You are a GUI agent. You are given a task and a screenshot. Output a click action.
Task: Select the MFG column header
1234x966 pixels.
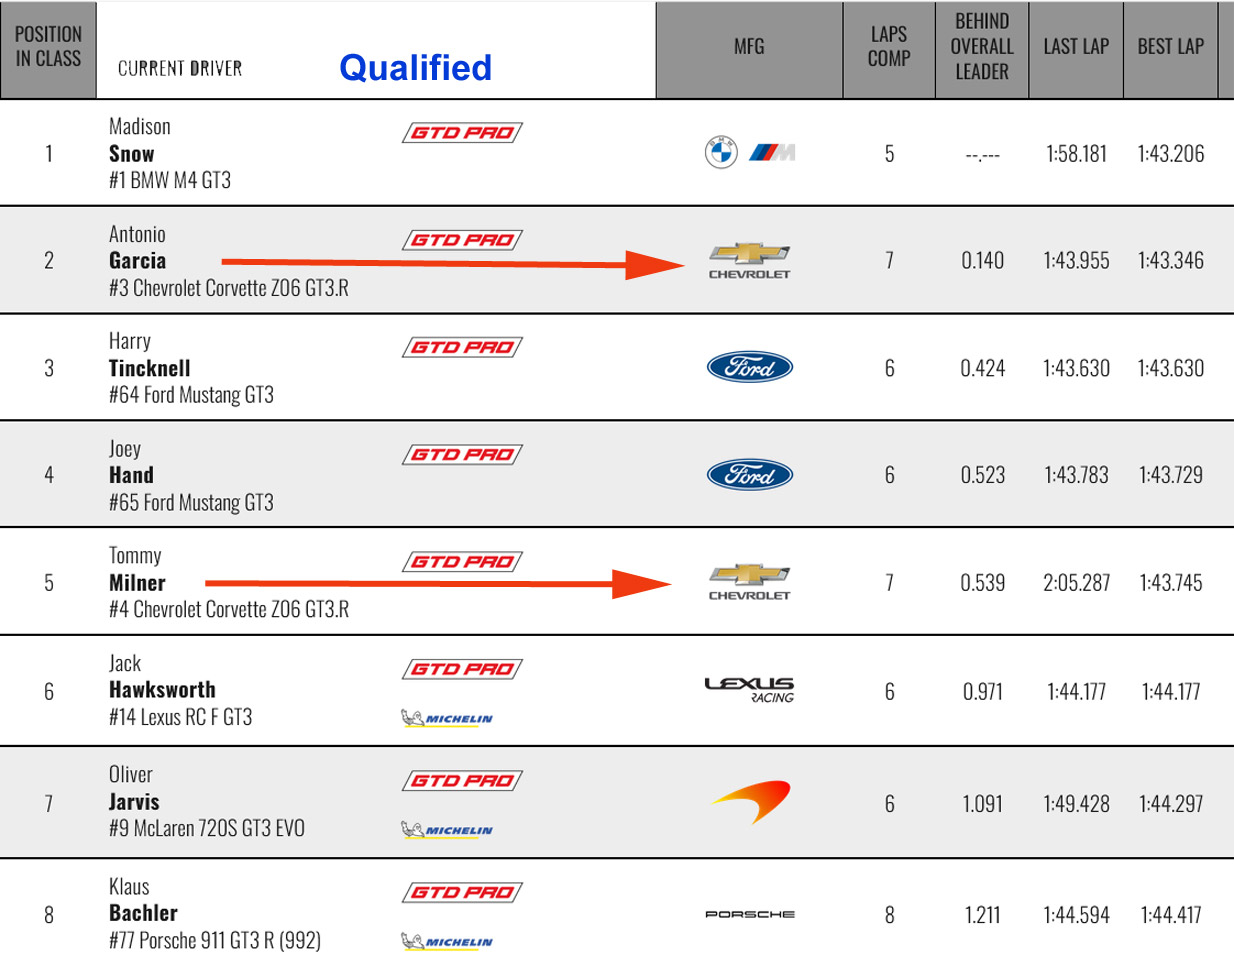point(748,47)
